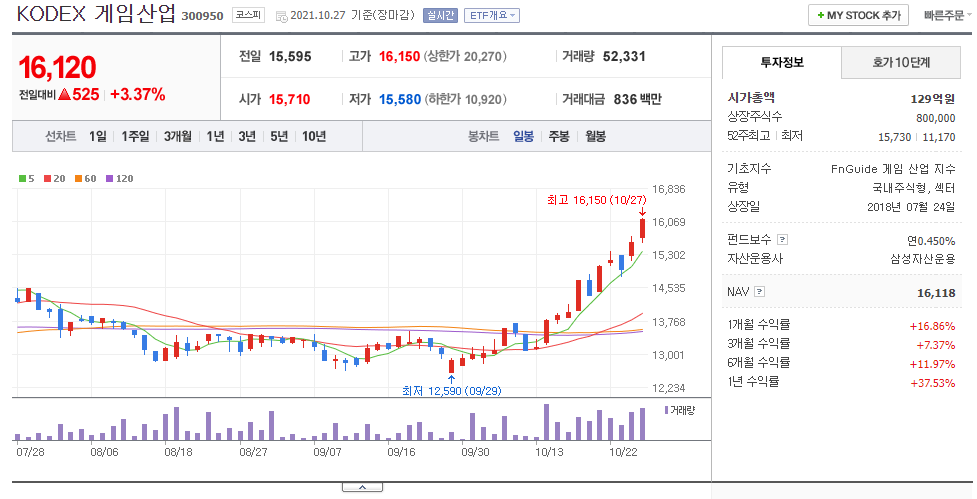This screenshot has height=499, width=977.
Task: Click the 펀드보수 help question icon
Action: (783, 240)
